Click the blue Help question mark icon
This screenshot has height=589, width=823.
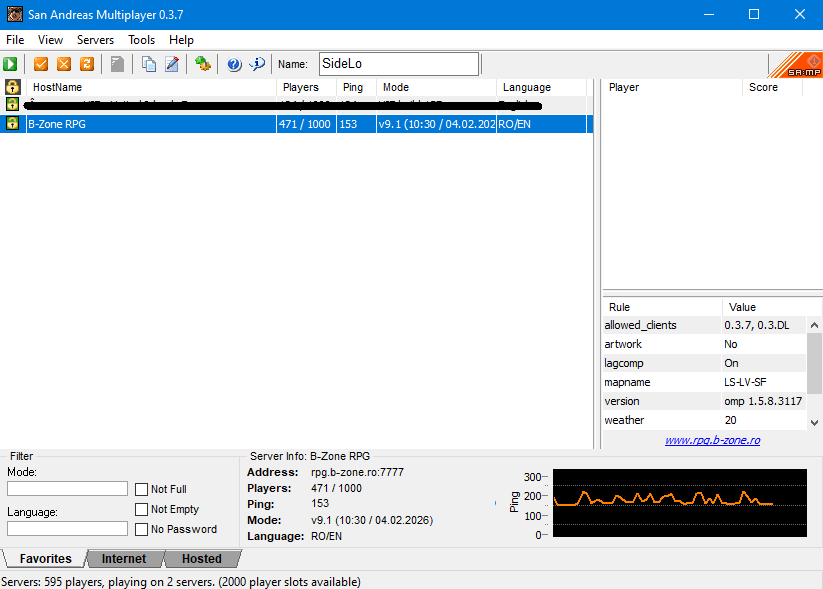(x=234, y=64)
